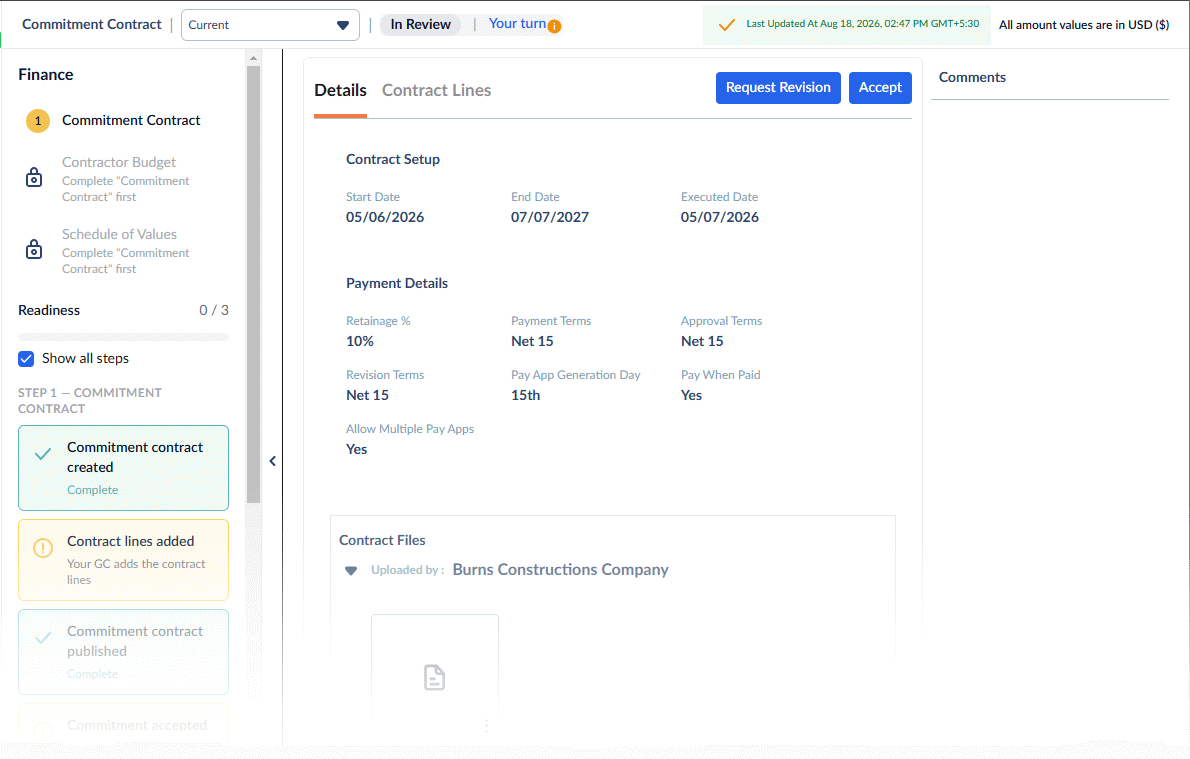Click the Your turn link

(517, 24)
